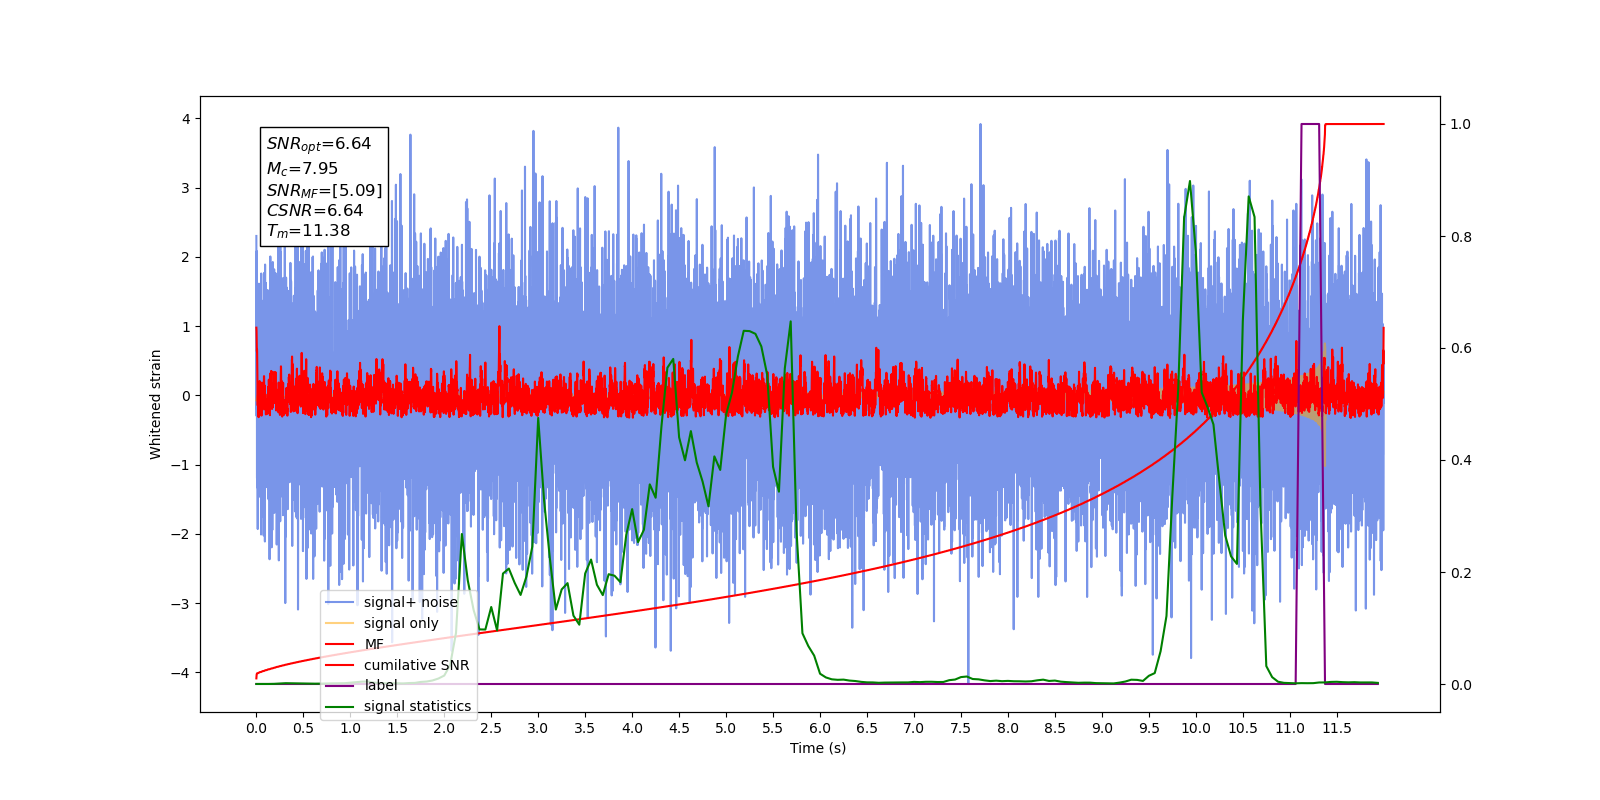This screenshot has width=1600, height=800.
Task: Click the blue line swatch for signal+ noise
Action: click(x=340, y=602)
